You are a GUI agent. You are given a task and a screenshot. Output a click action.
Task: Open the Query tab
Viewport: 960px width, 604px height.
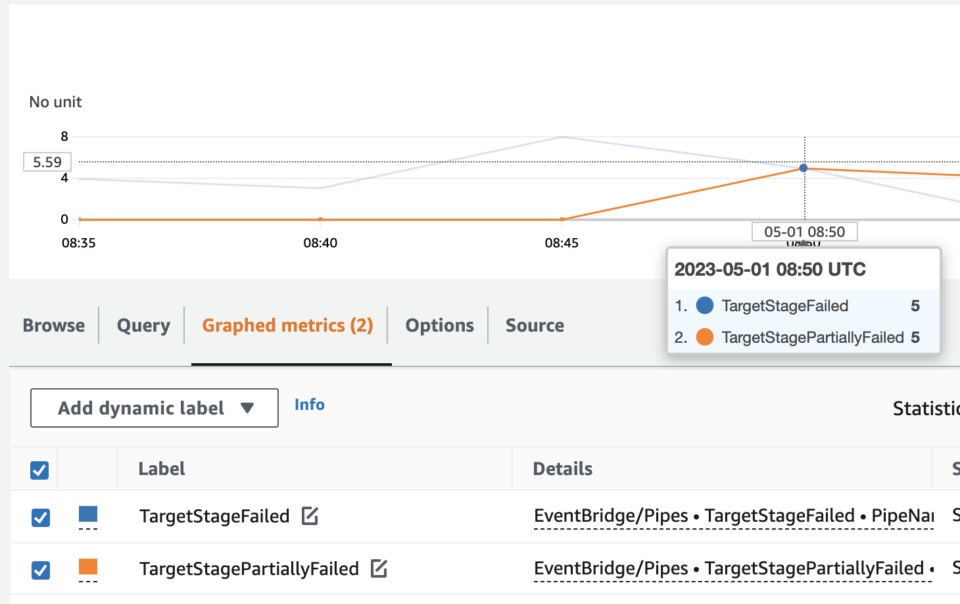click(x=143, y=325)
